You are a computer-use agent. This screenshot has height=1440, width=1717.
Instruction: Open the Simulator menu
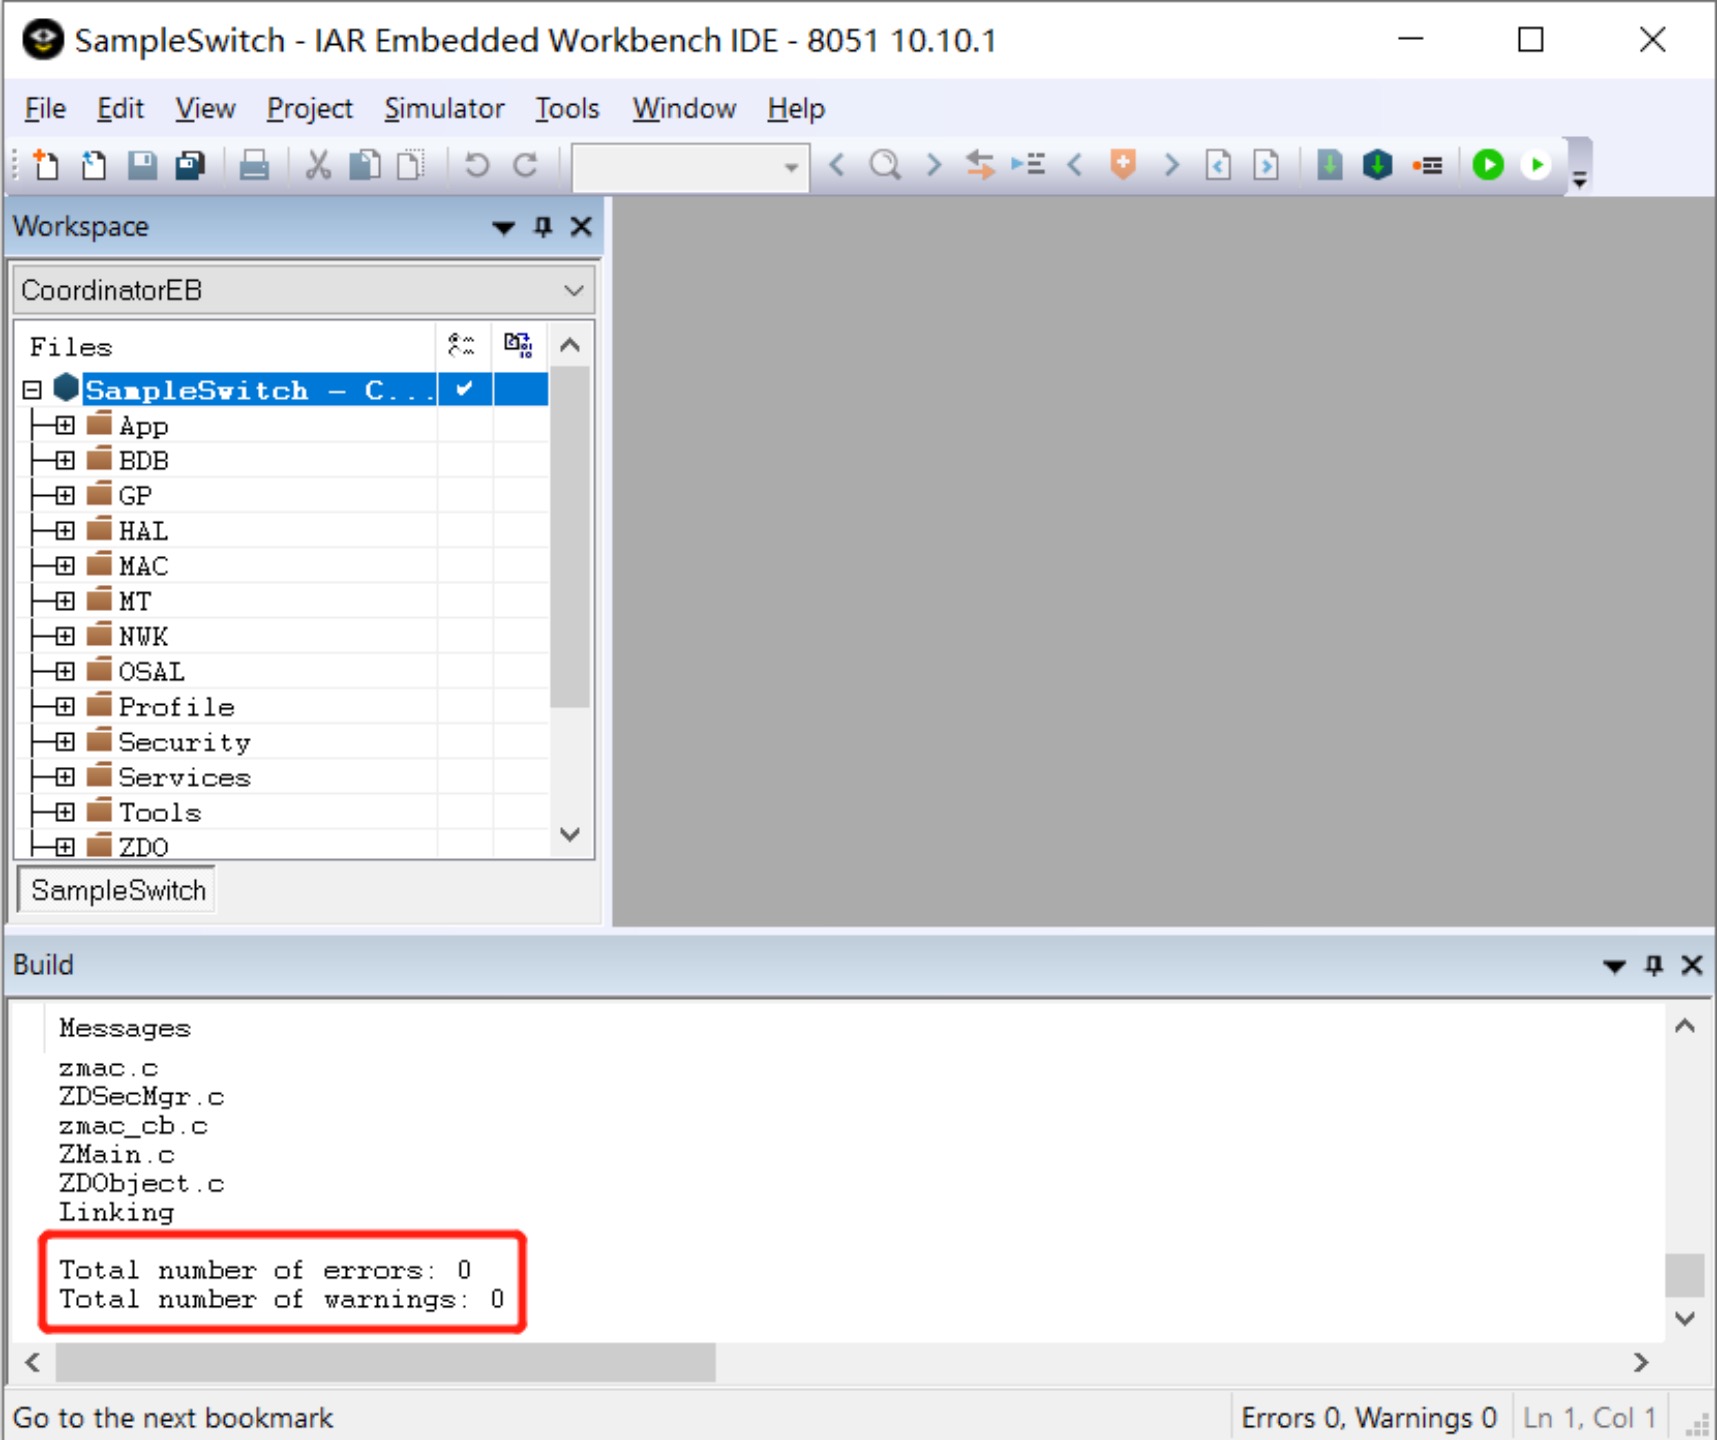coord(444,108)
